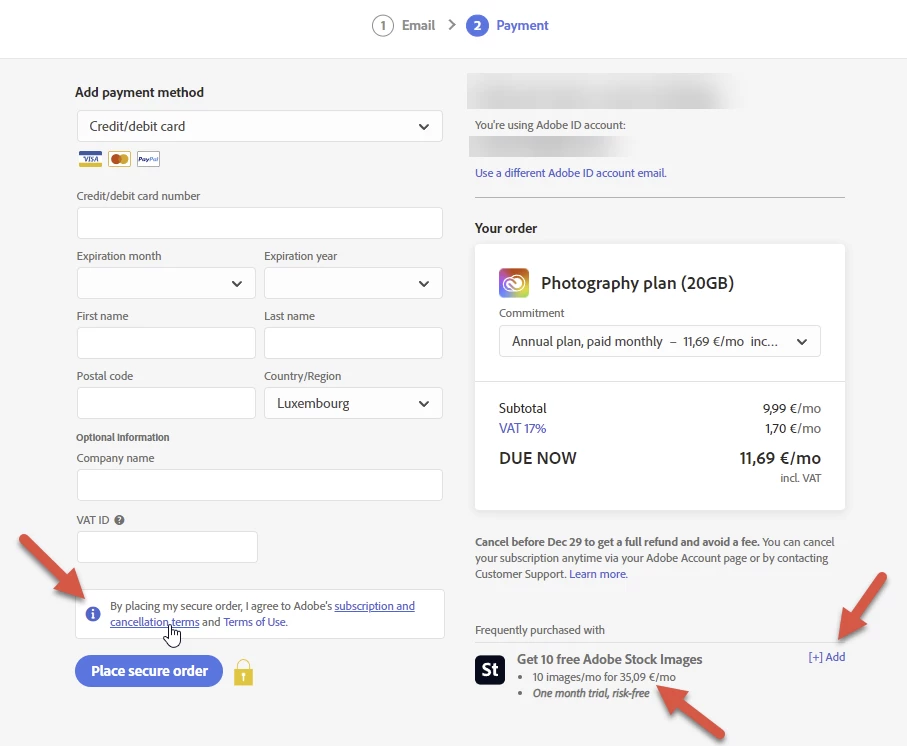Viewport: 907px width, 746px height.
Task: Click the info icon beside order agreement
Action: click(x=93, y=614)
